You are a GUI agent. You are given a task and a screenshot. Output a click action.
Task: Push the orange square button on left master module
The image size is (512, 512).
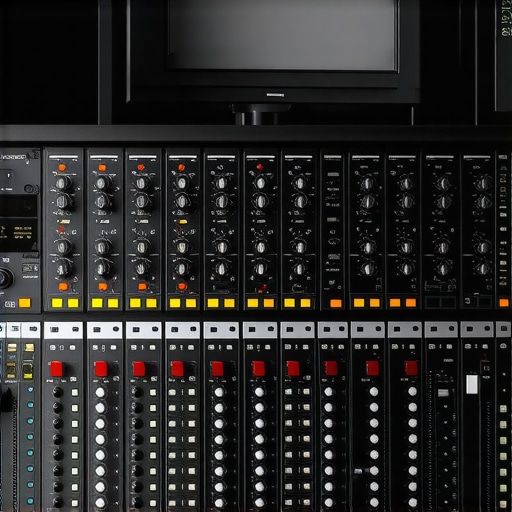pyautogui.click(x=25, y=303)
